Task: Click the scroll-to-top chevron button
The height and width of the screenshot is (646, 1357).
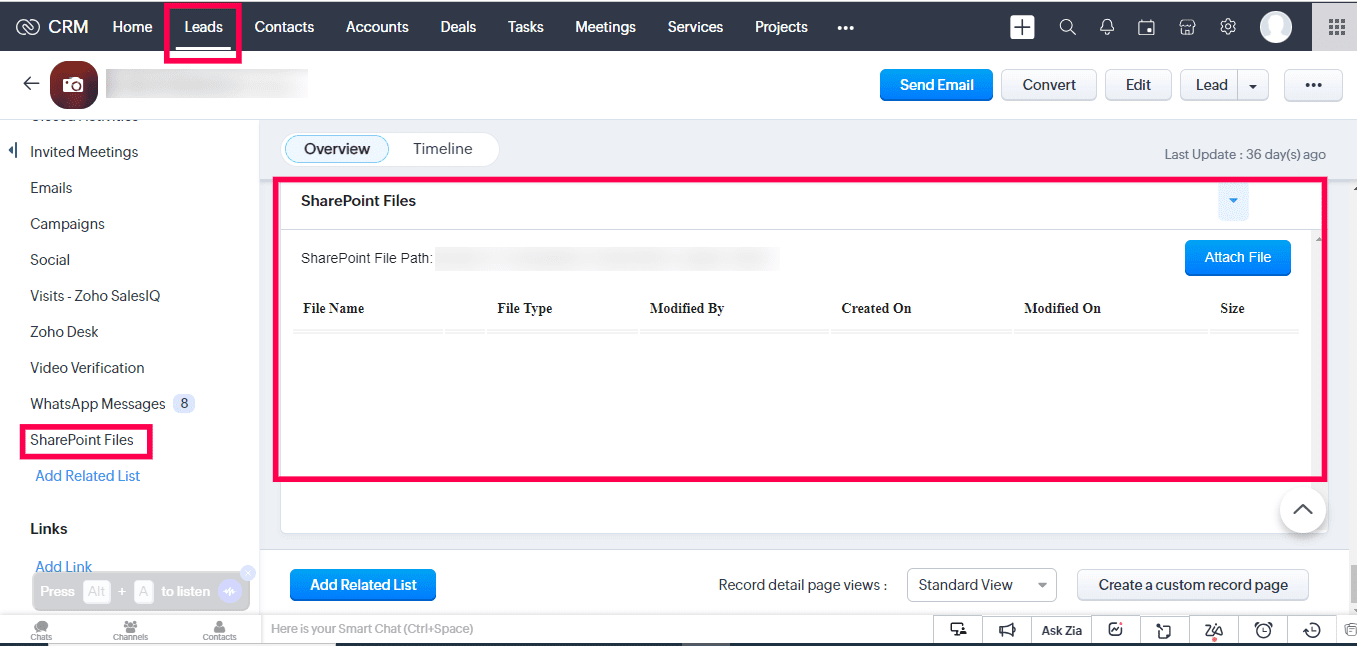Action: tap(1302, 510)
